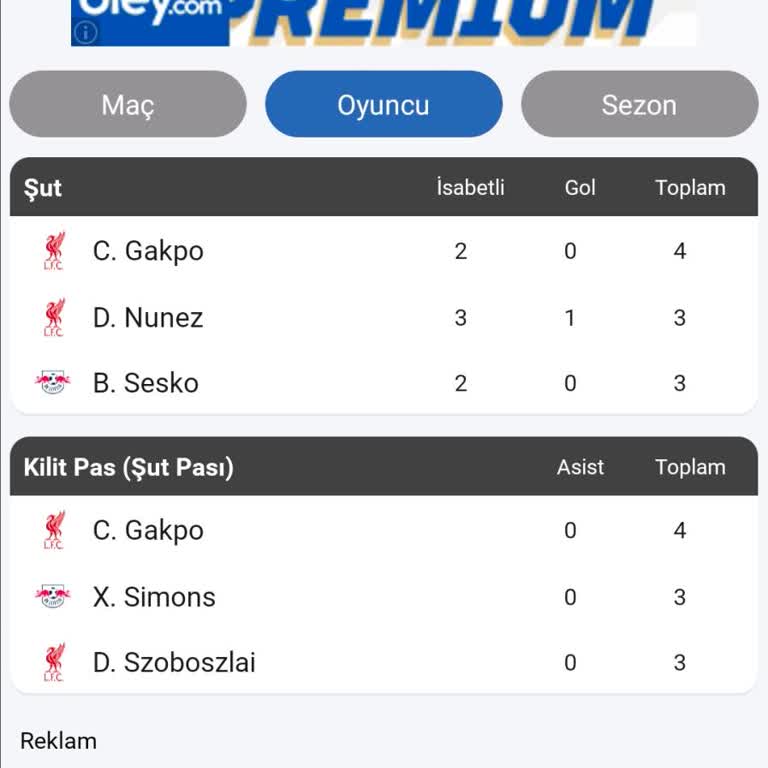This screenshot has width=768, height=768.
Task: Switch to the Maç tab
Action: [x=128, y=104]
